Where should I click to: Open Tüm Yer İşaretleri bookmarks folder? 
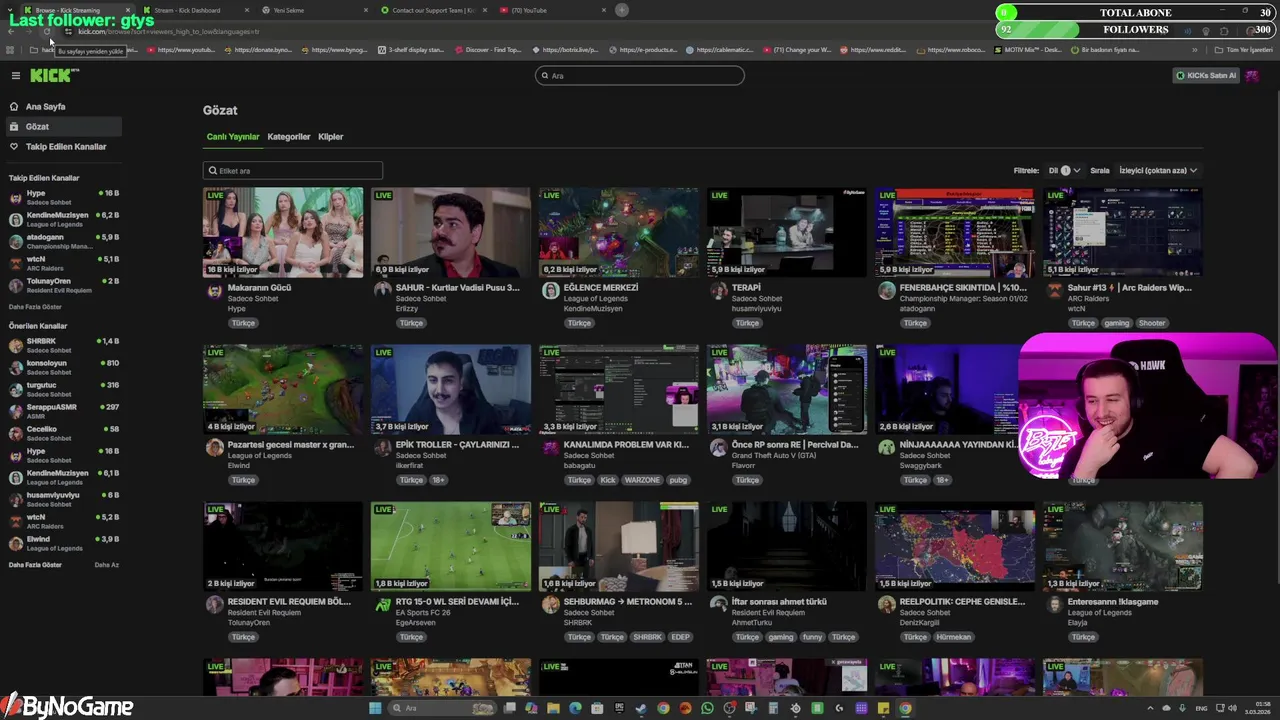click(1243, 49)
